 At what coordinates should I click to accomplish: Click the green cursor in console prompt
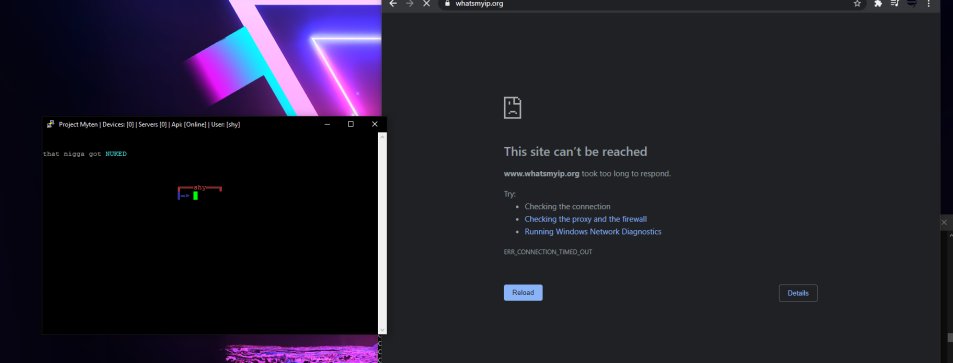[x=196, y=196]
